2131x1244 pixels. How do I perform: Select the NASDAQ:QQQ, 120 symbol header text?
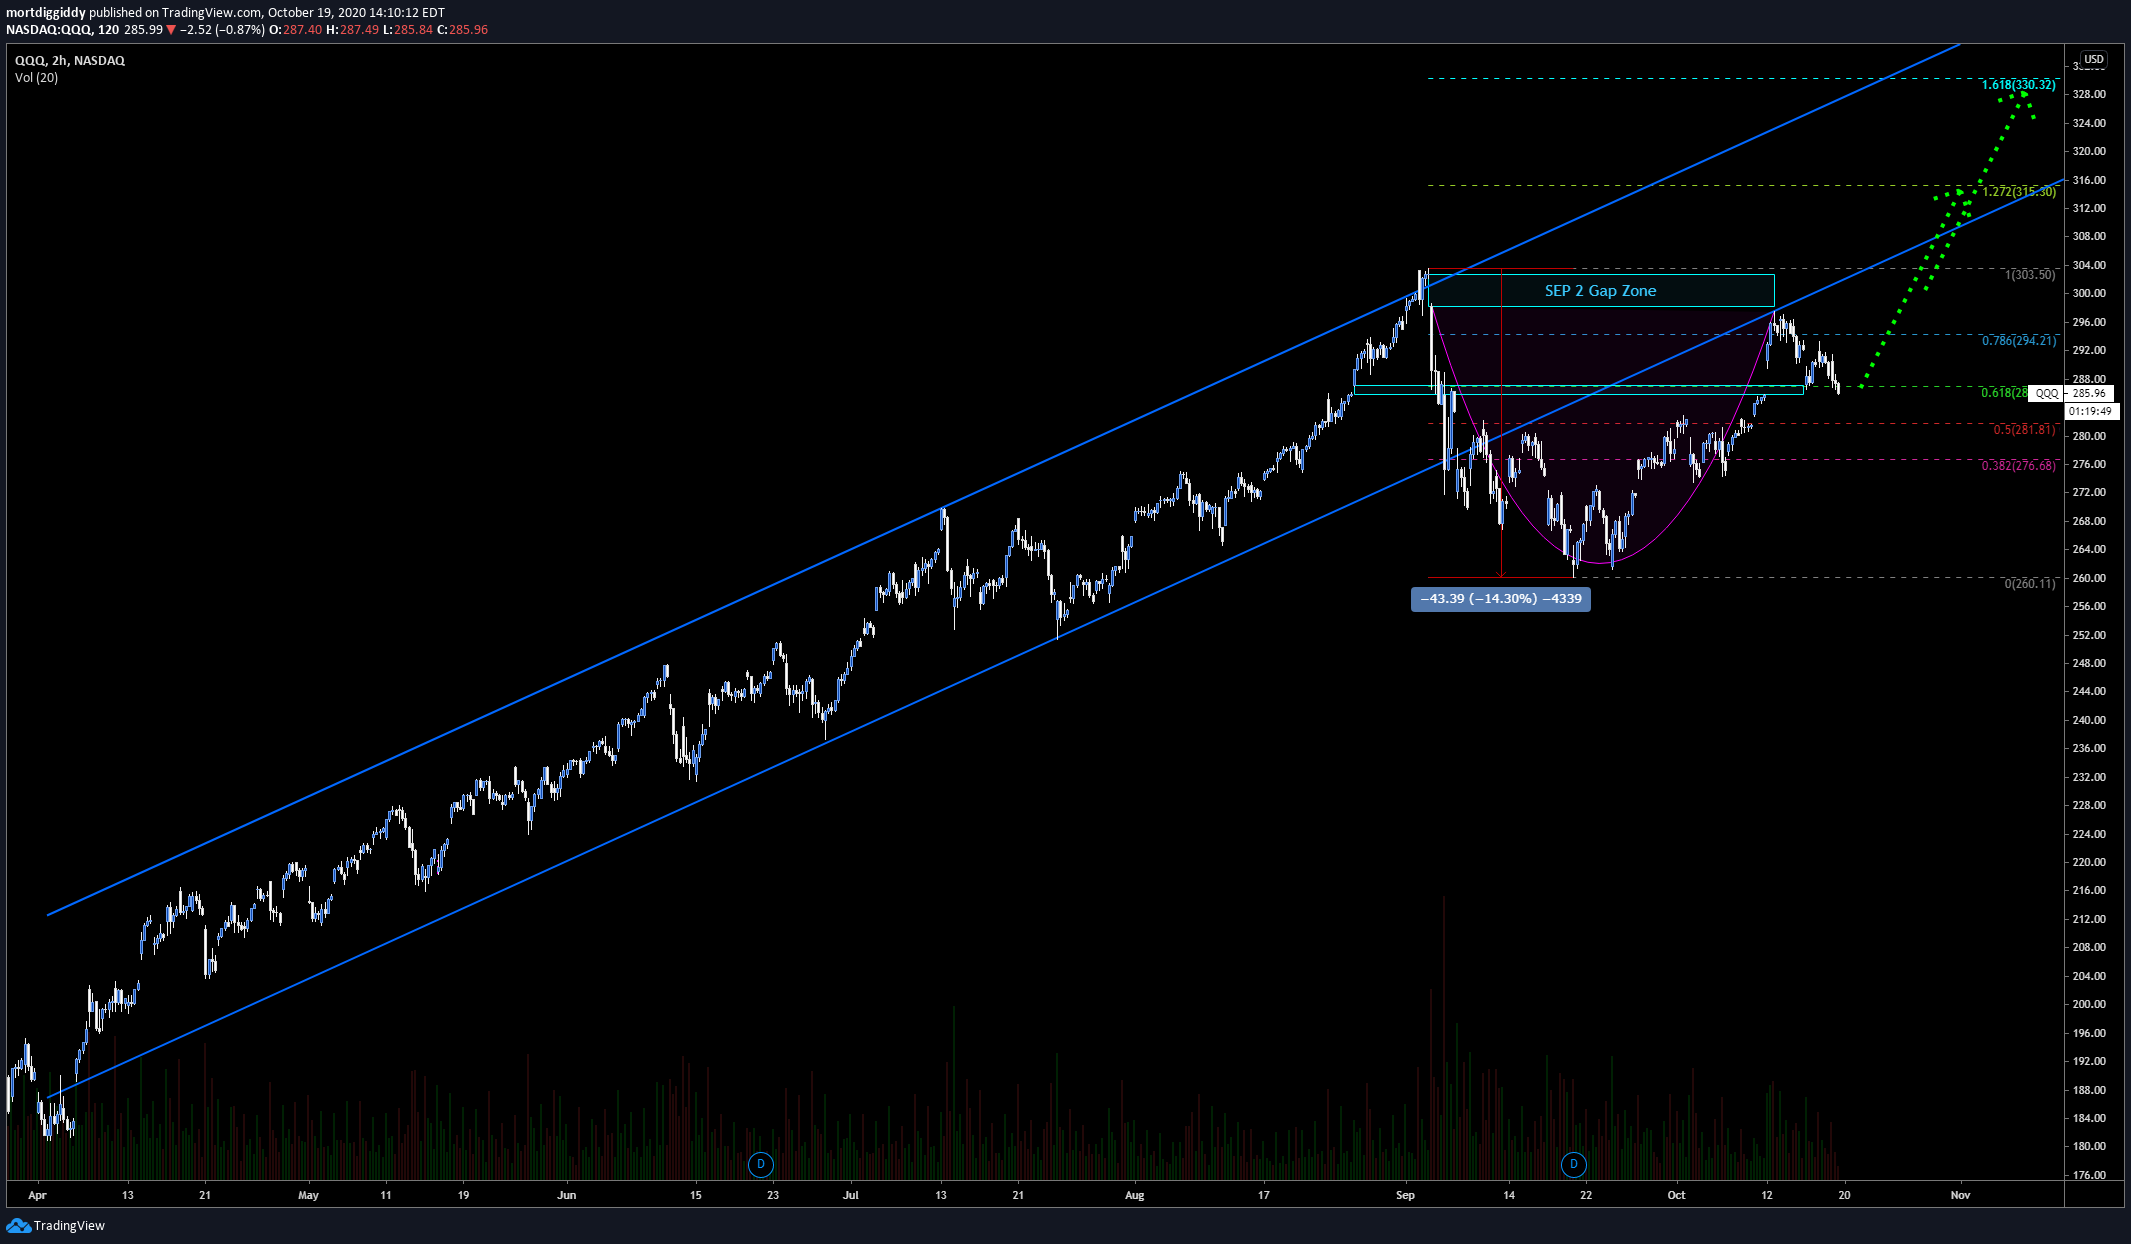63,30
